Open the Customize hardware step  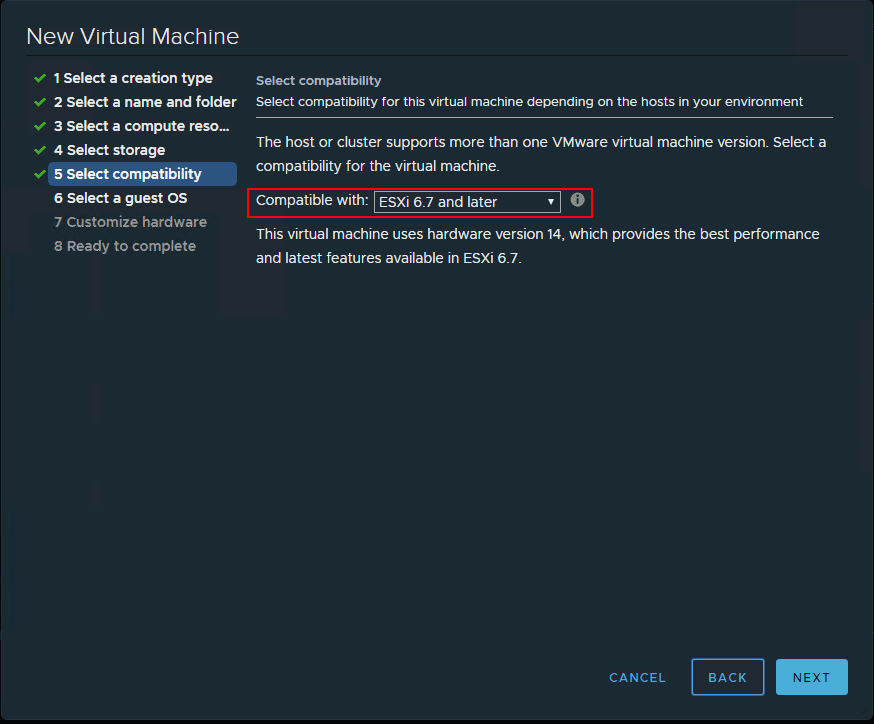(x=130, y=222)
